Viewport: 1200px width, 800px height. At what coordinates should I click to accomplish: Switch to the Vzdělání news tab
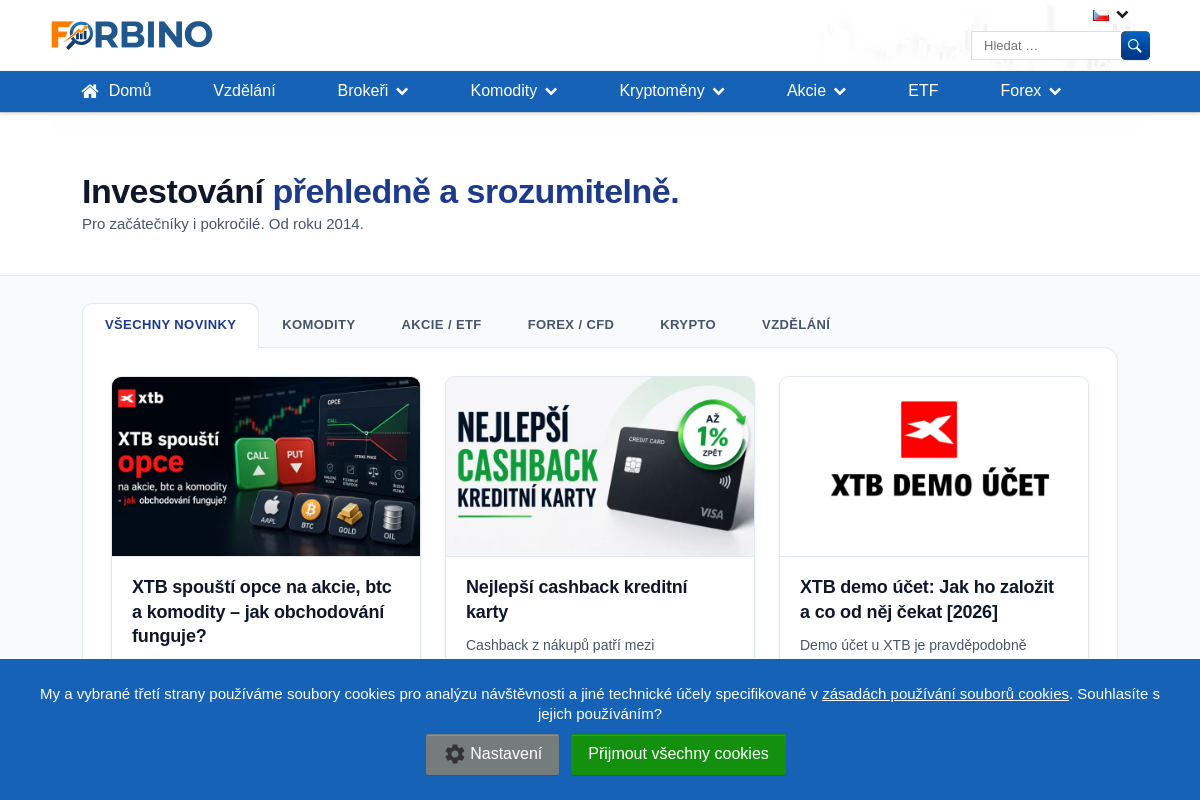click(x=796, y=325)
